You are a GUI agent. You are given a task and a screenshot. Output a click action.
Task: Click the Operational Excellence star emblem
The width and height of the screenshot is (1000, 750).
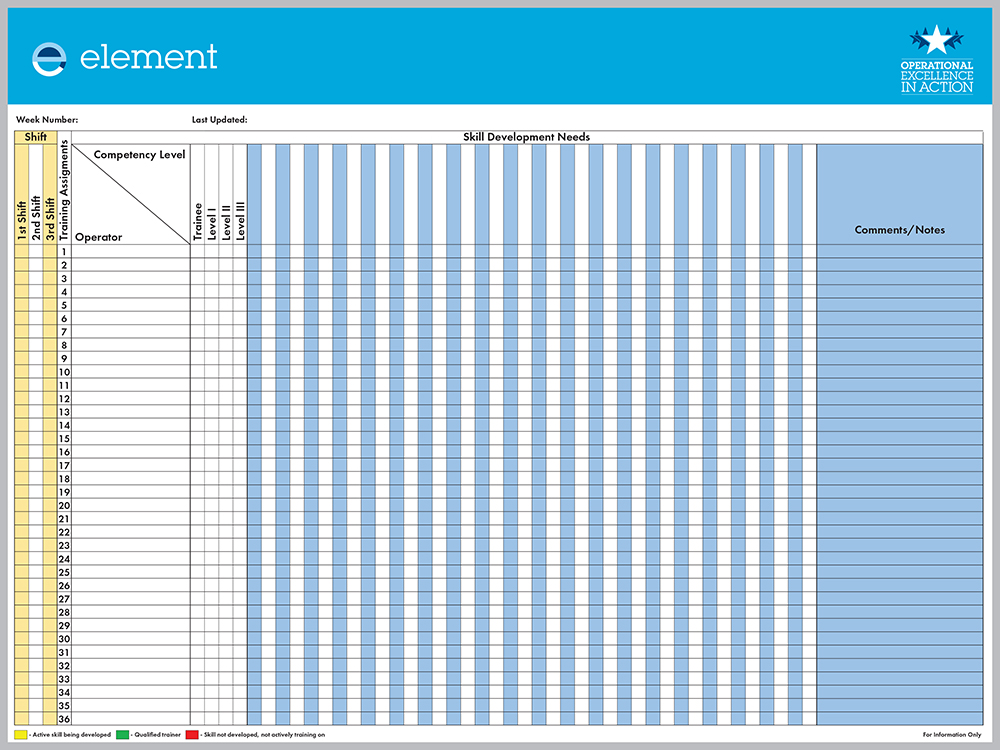tap(937, 42)
